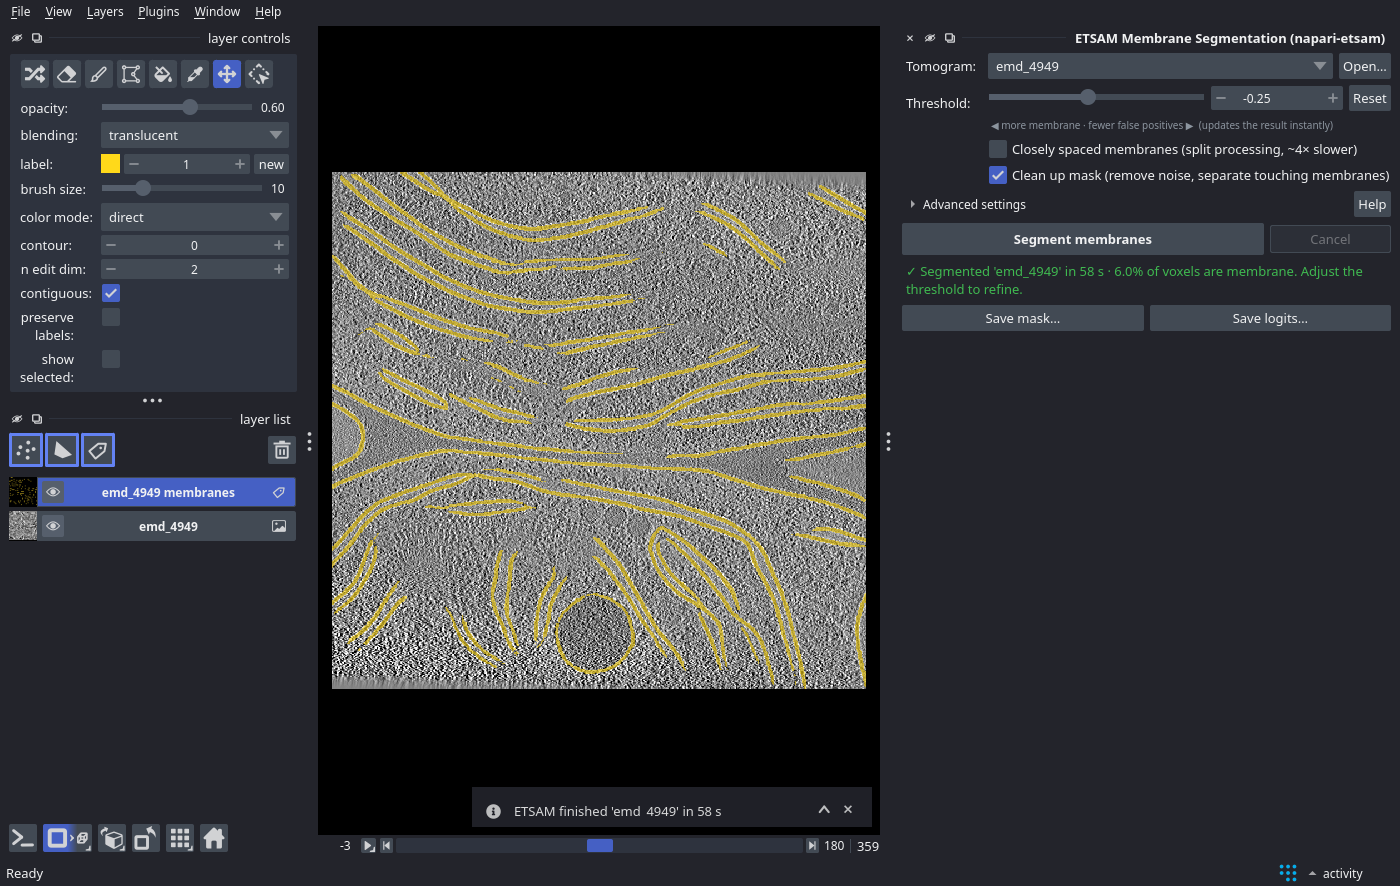Viewport: 1400px width, 886px height.
Task: Enable Closely spaced membranes checkbox
Action: [x=998, y=149]
